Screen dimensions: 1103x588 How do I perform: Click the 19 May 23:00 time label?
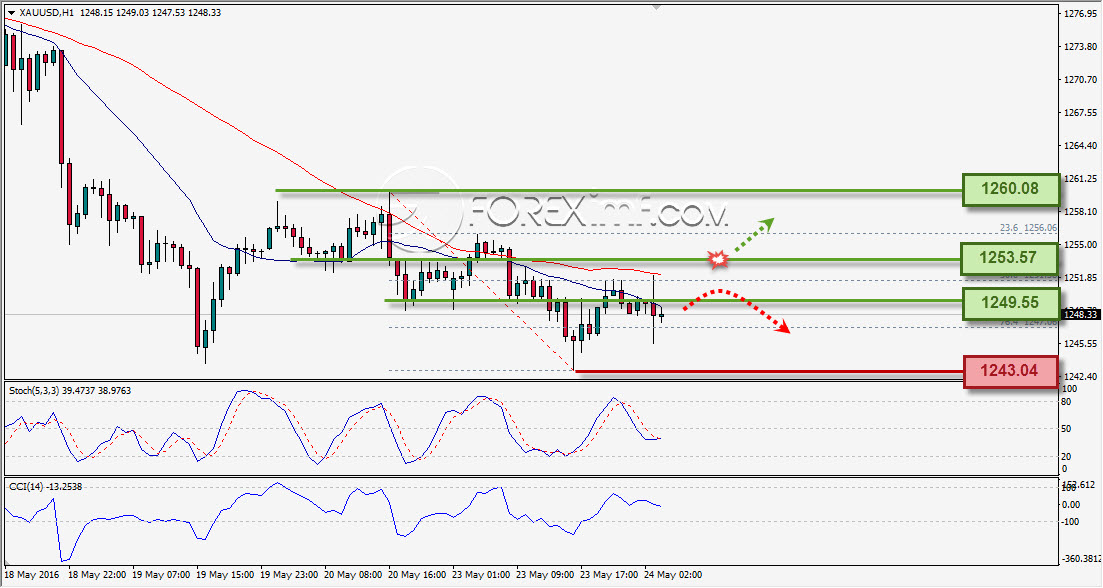289,575
